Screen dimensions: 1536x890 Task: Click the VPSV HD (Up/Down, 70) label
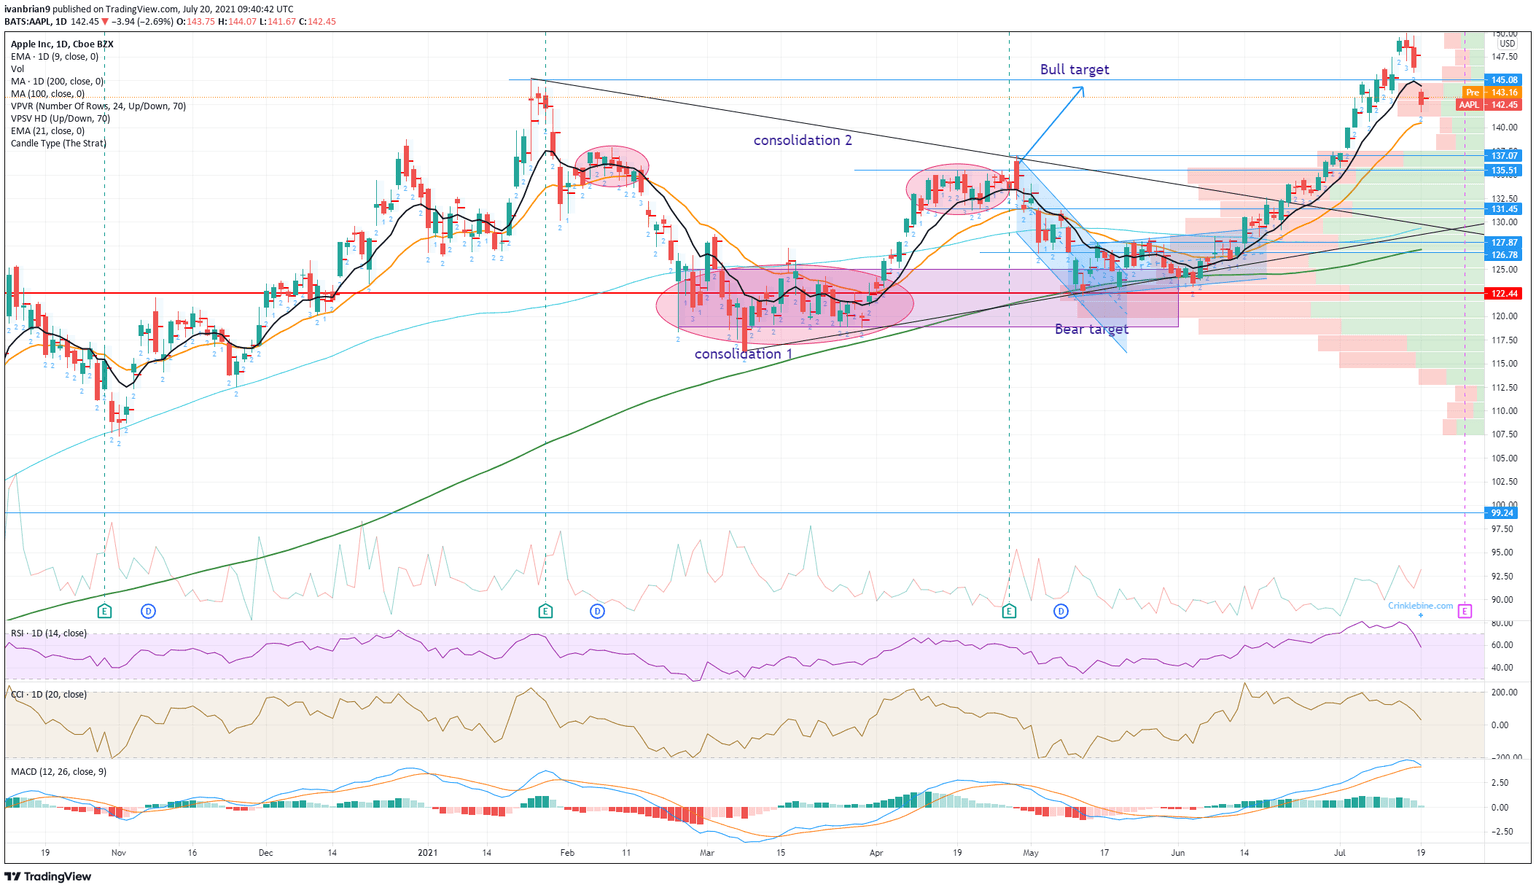pyautogui.click(x=60, y=118)
